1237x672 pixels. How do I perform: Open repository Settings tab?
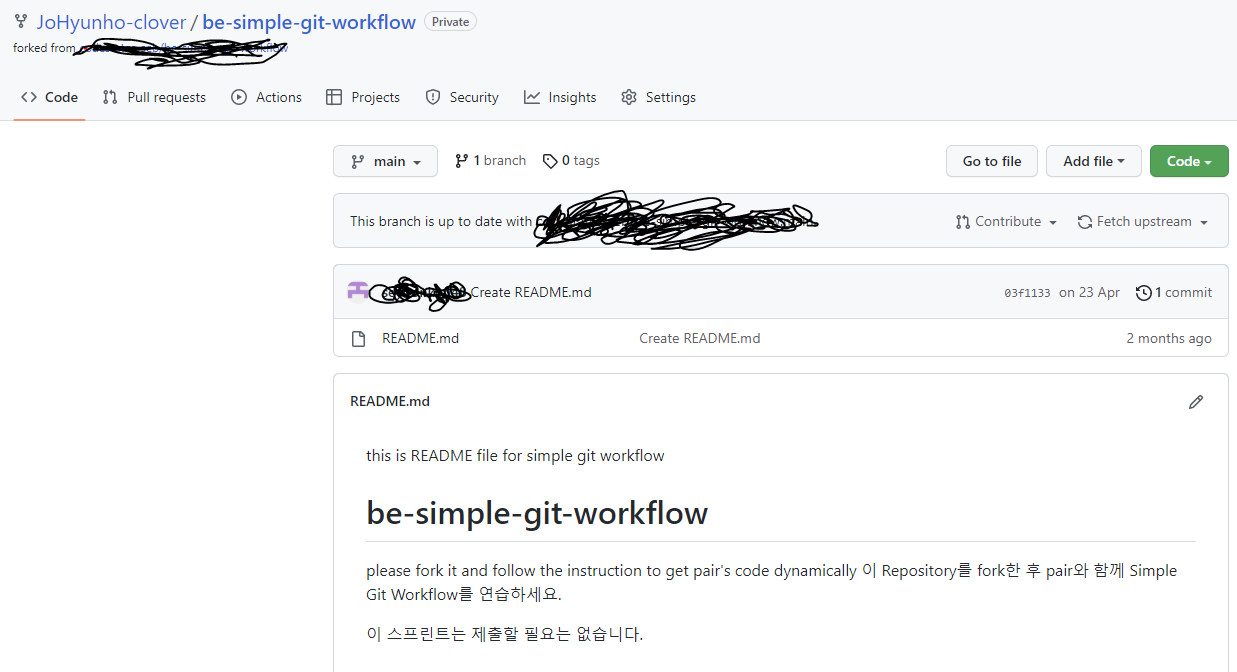658,97
